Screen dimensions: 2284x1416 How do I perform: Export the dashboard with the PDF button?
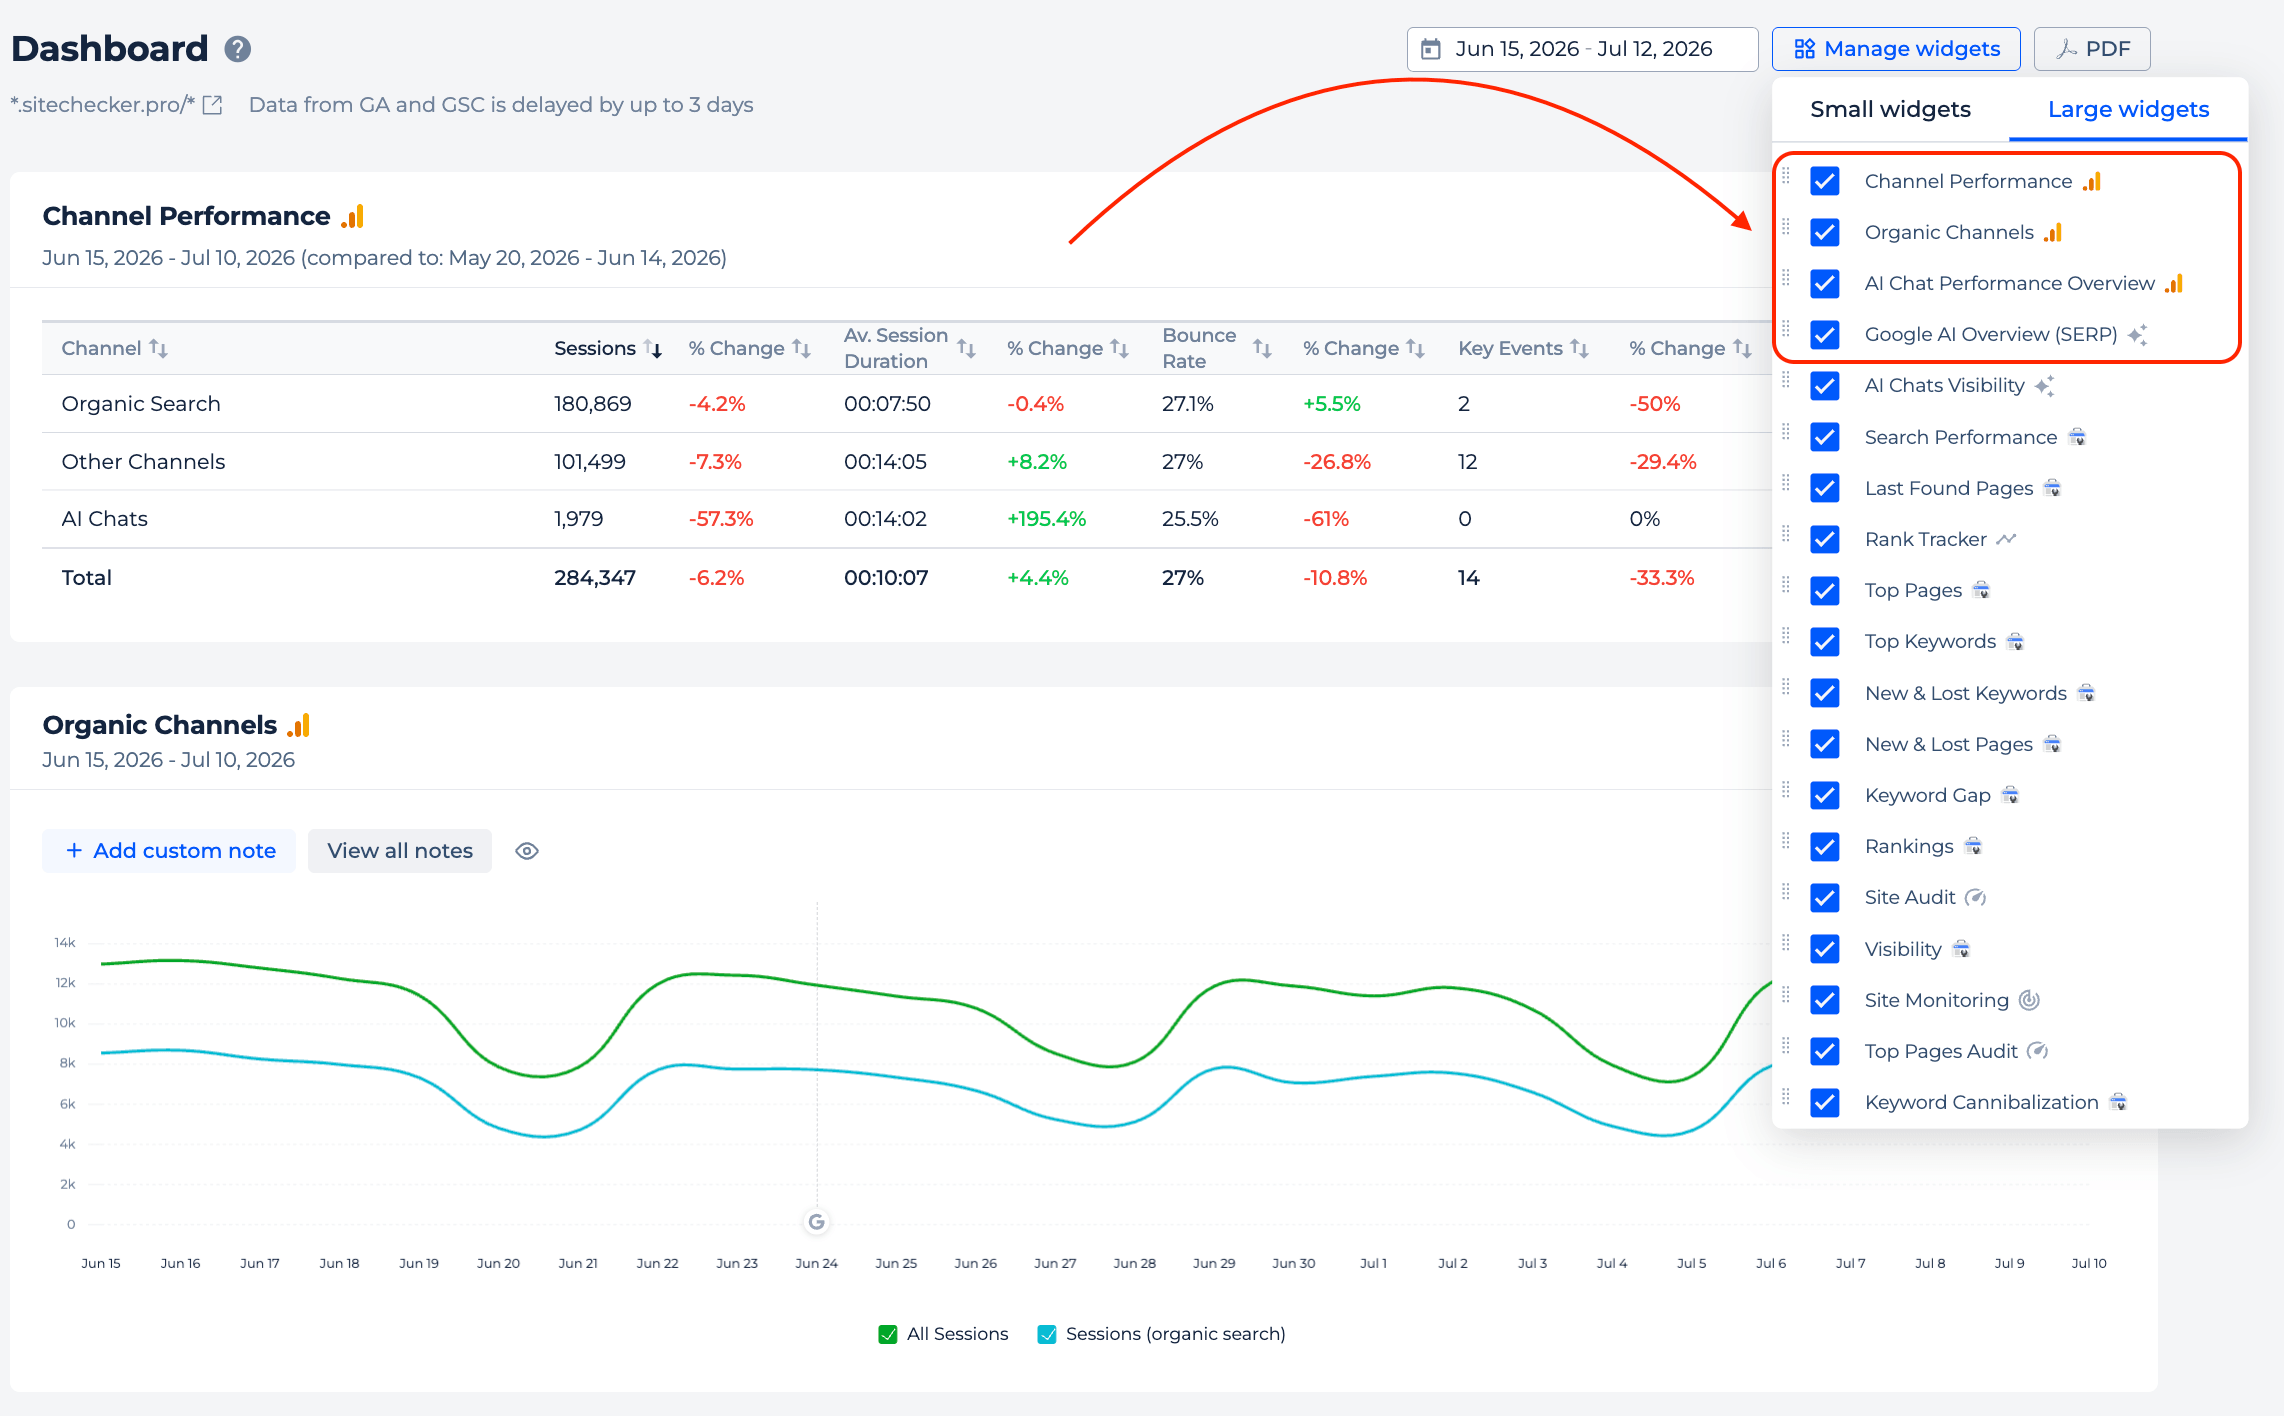click(2092, 49)
